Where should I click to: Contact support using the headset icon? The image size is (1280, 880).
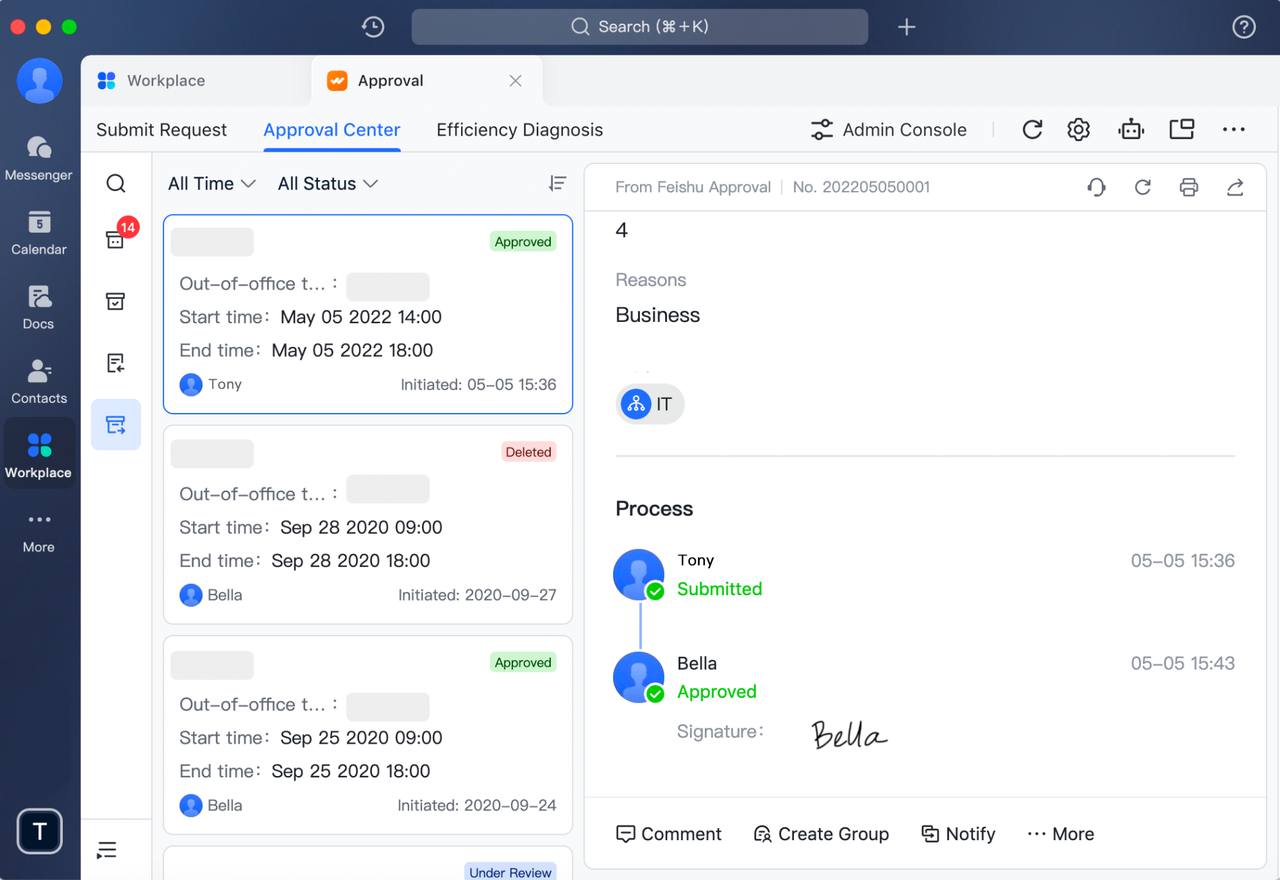pos(1096,187)
